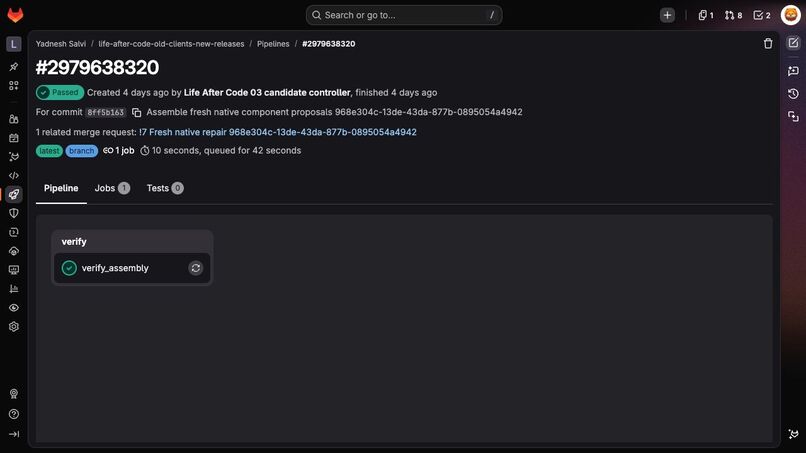The height and width of the screenshot is (453, 806).
Task: Open the project avatar L in sidebar
Action: click(14, 44)
